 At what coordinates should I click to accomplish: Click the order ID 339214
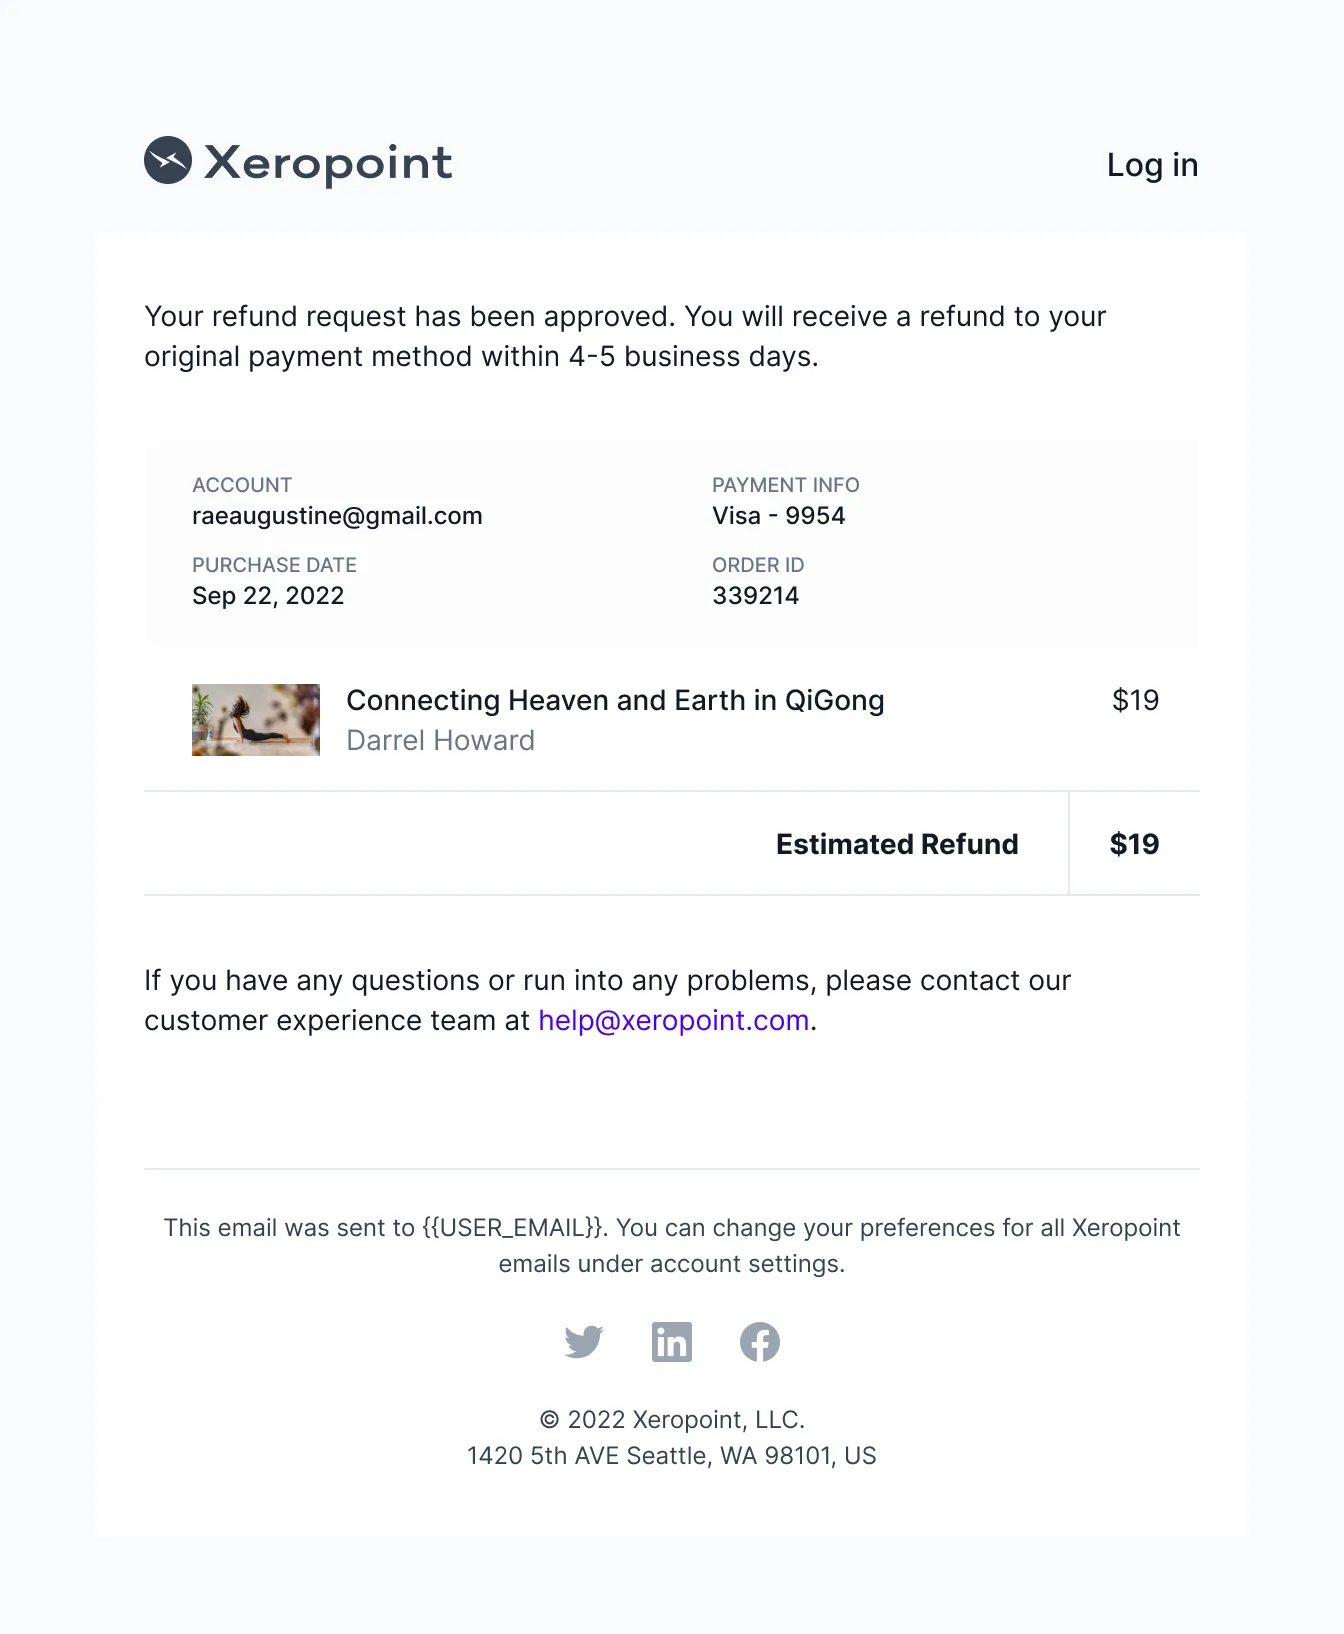[x=756, y=596]
